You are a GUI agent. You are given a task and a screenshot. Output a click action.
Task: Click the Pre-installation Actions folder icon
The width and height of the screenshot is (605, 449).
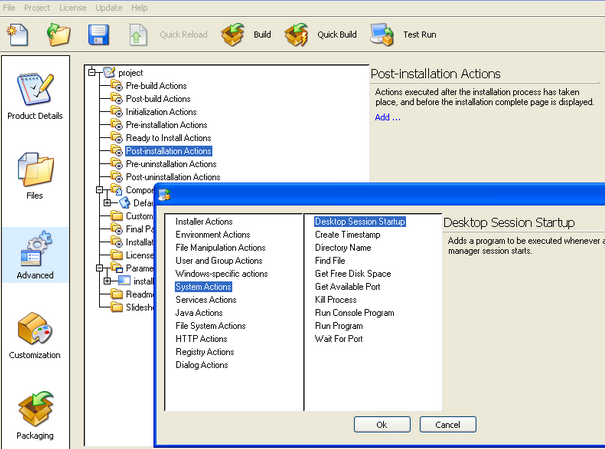click(x=117, y=124)
